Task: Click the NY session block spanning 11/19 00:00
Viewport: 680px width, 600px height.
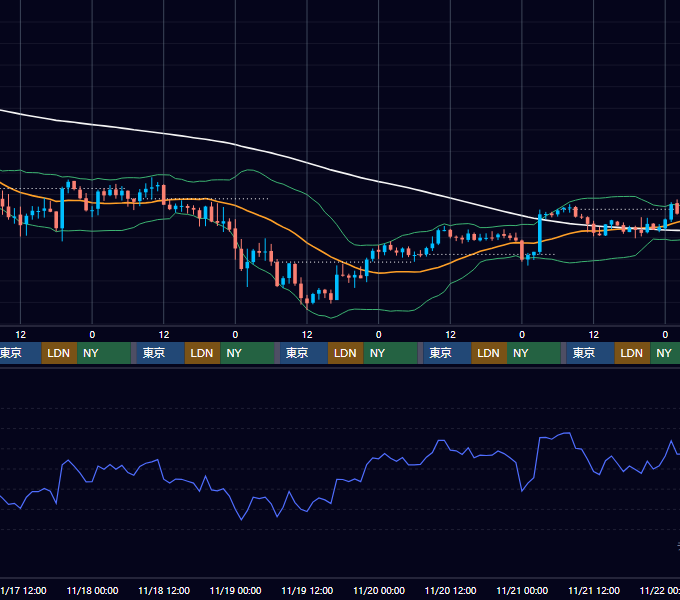Action: (x=247, y=353)
